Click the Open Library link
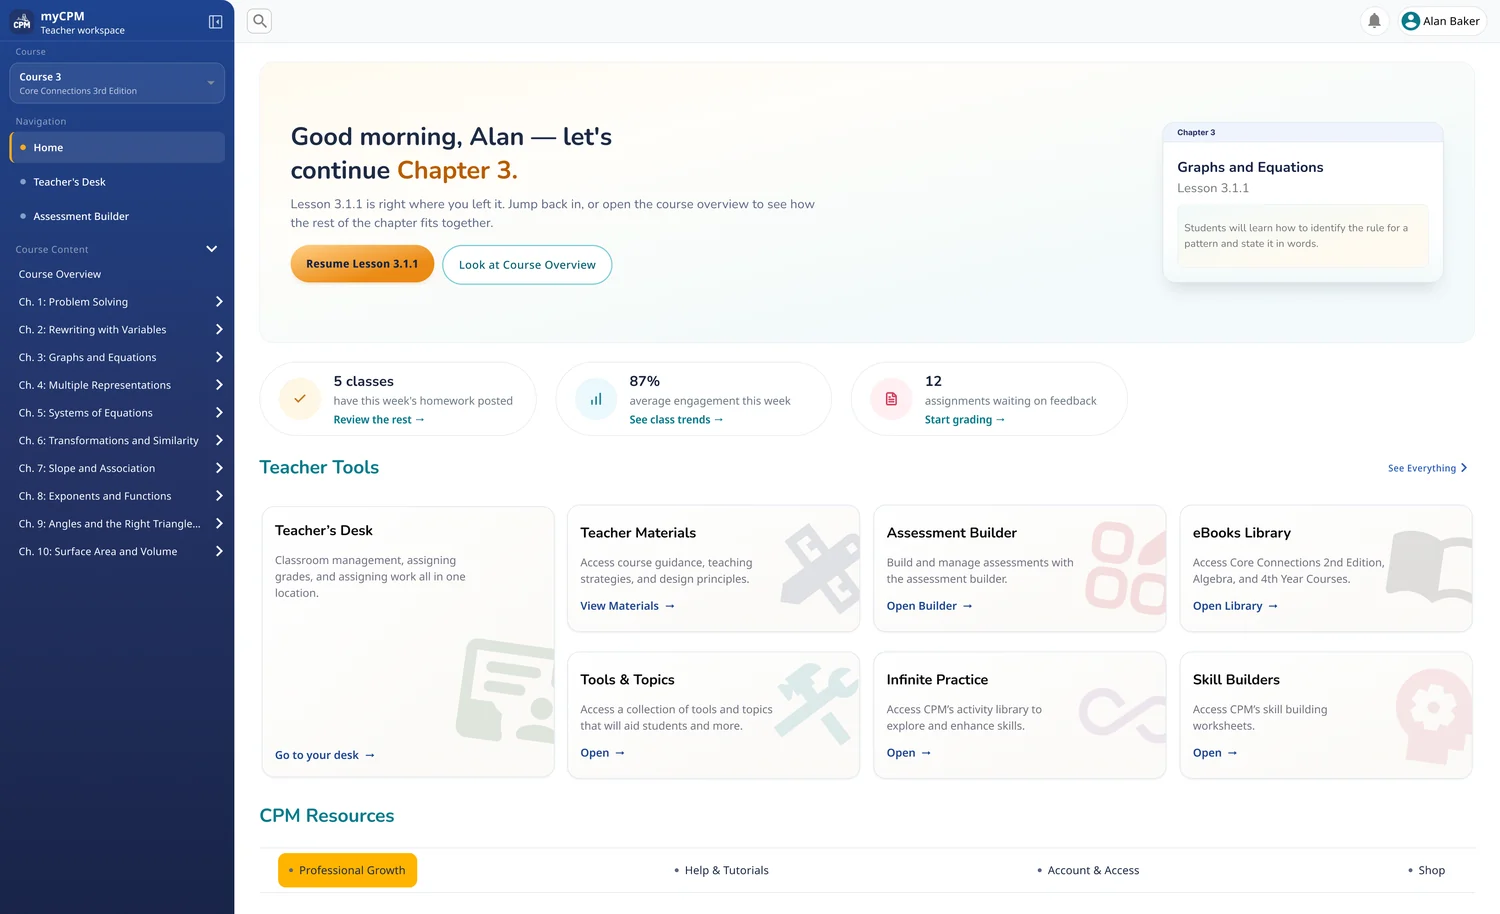Viewport: 1500px width, 914px height. [x=1236, y=606]
